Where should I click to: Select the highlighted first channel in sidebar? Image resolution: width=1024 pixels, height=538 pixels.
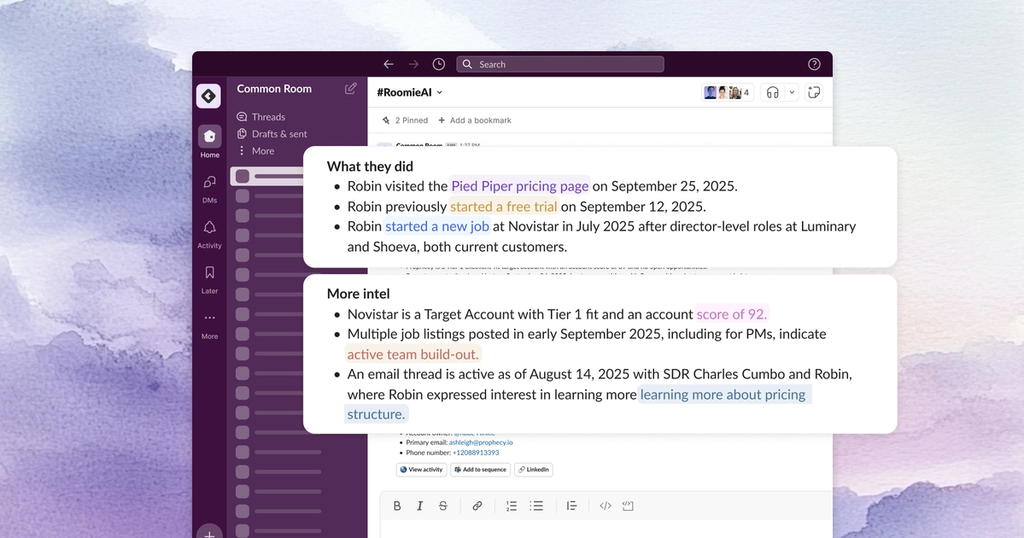click(x=268, y=176)
